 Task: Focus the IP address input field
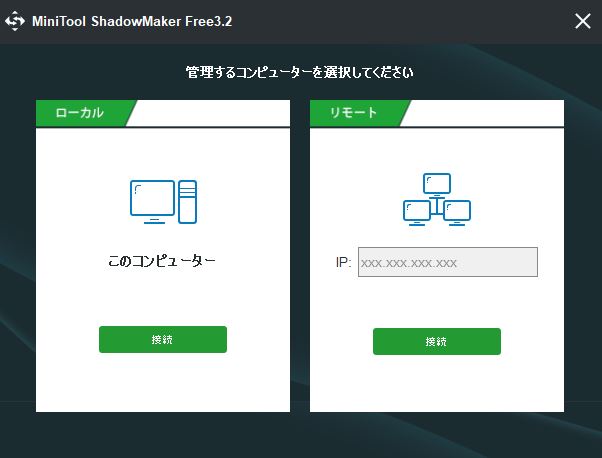pos(448,262)
